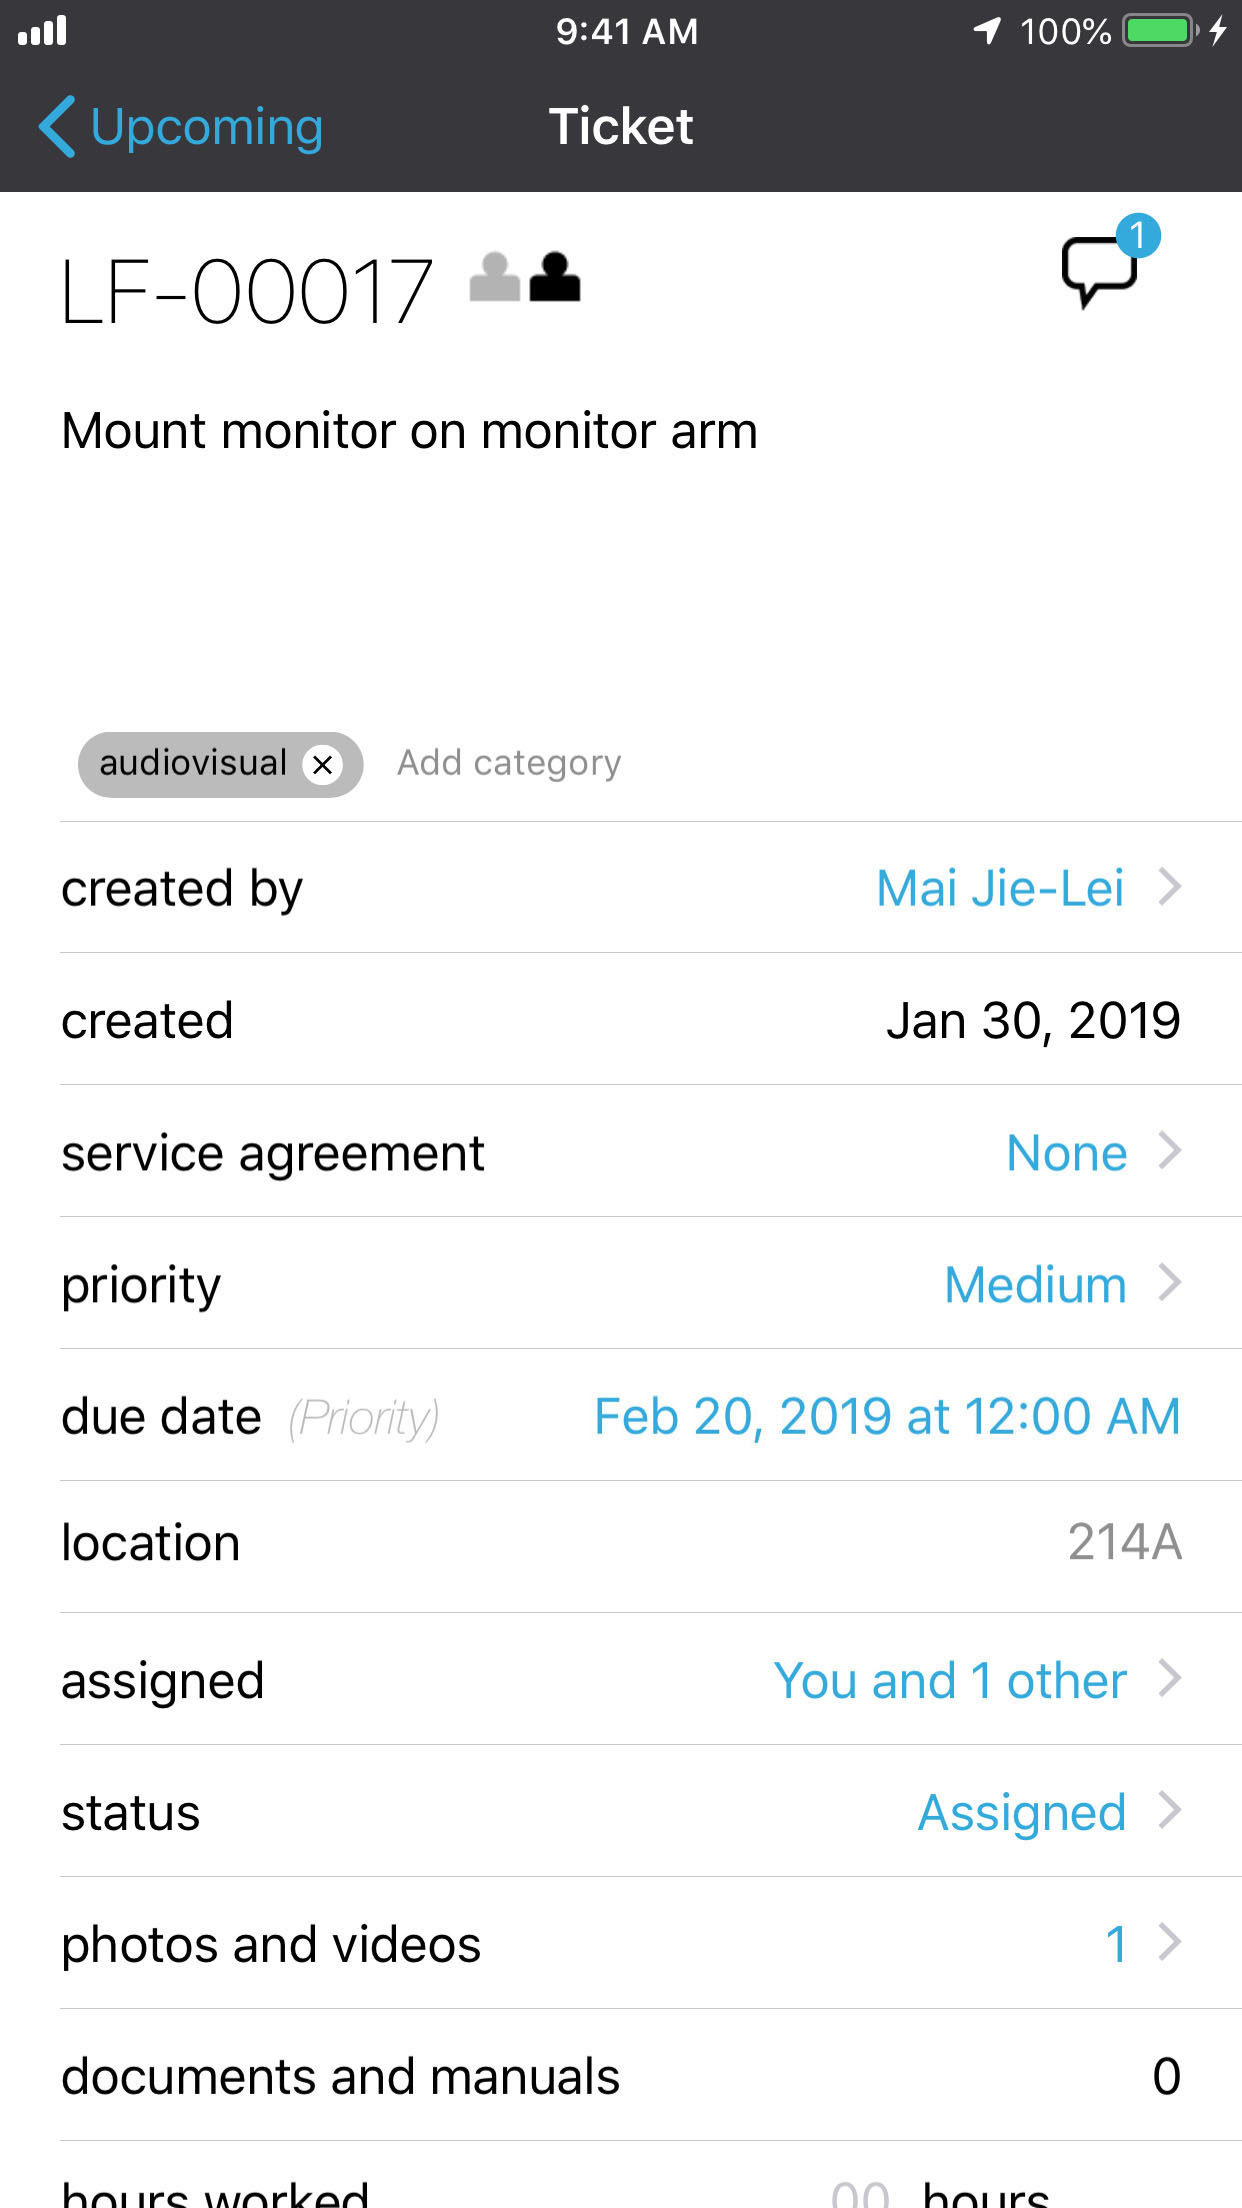1242x2208 pixels.
Task: Tap the location arrow status icon
Action: [987, 31]
